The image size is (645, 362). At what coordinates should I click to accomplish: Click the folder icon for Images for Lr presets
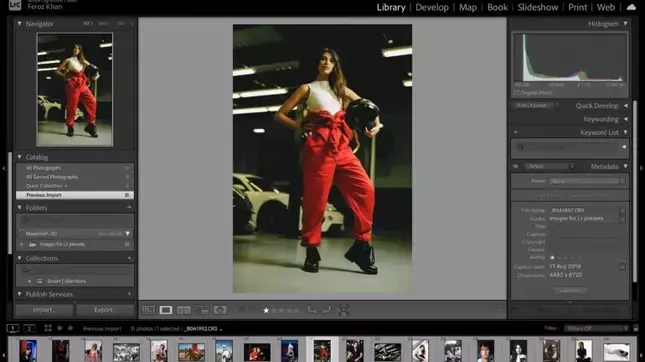click(x=32, y=244)
